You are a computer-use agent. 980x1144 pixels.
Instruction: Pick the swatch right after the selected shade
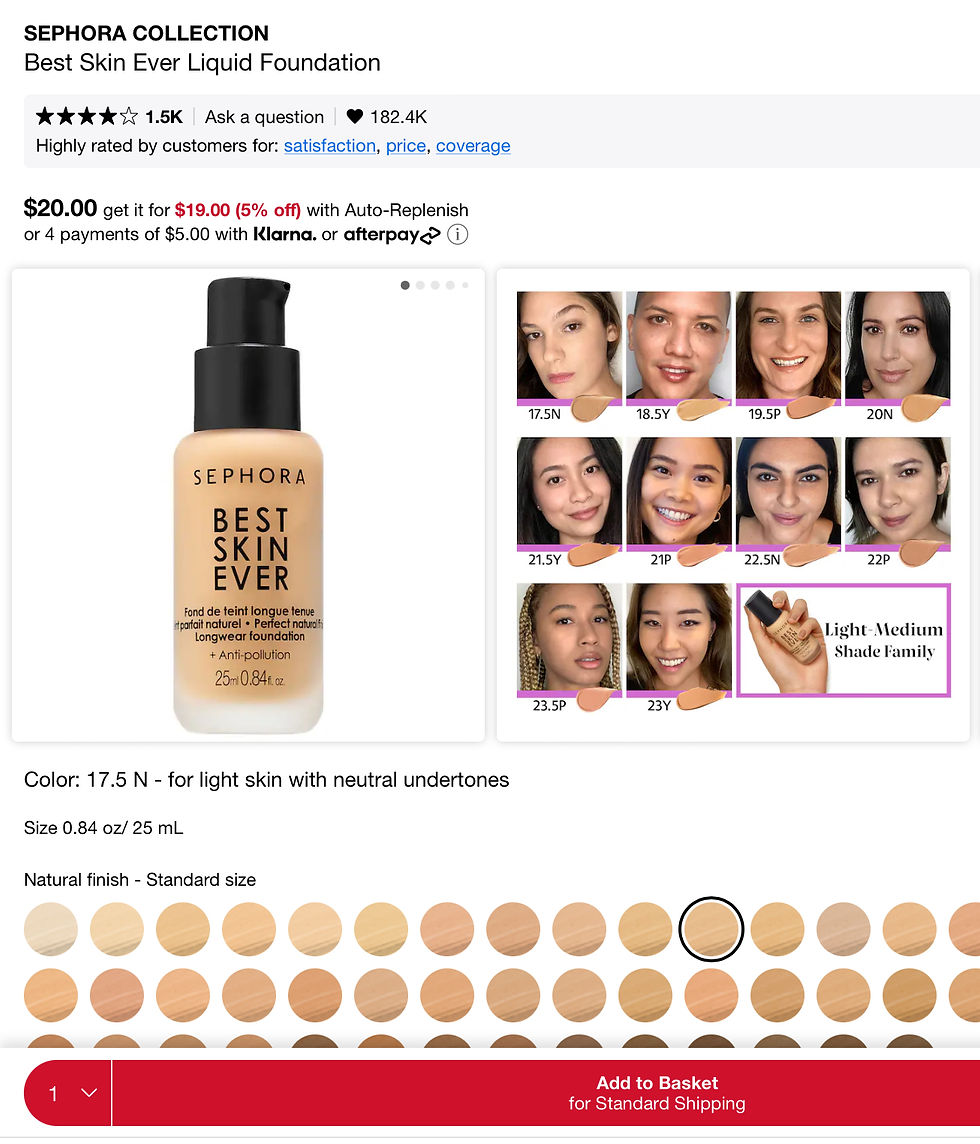(778, 930)
